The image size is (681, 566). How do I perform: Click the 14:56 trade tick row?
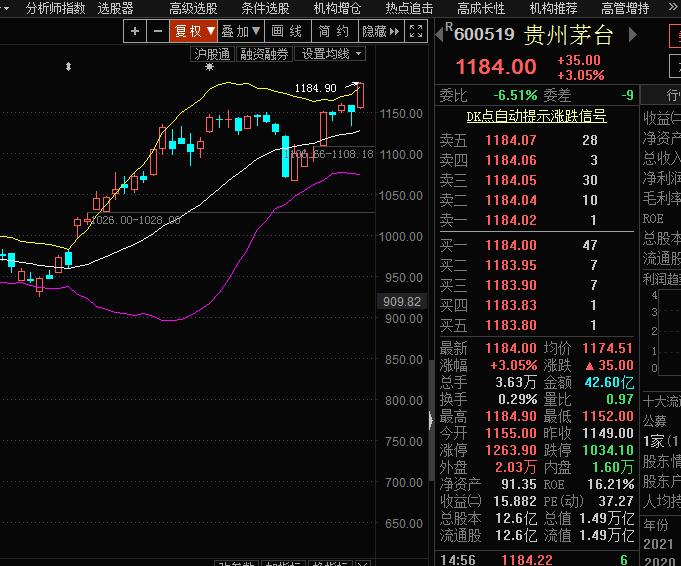tap(536, 559)
